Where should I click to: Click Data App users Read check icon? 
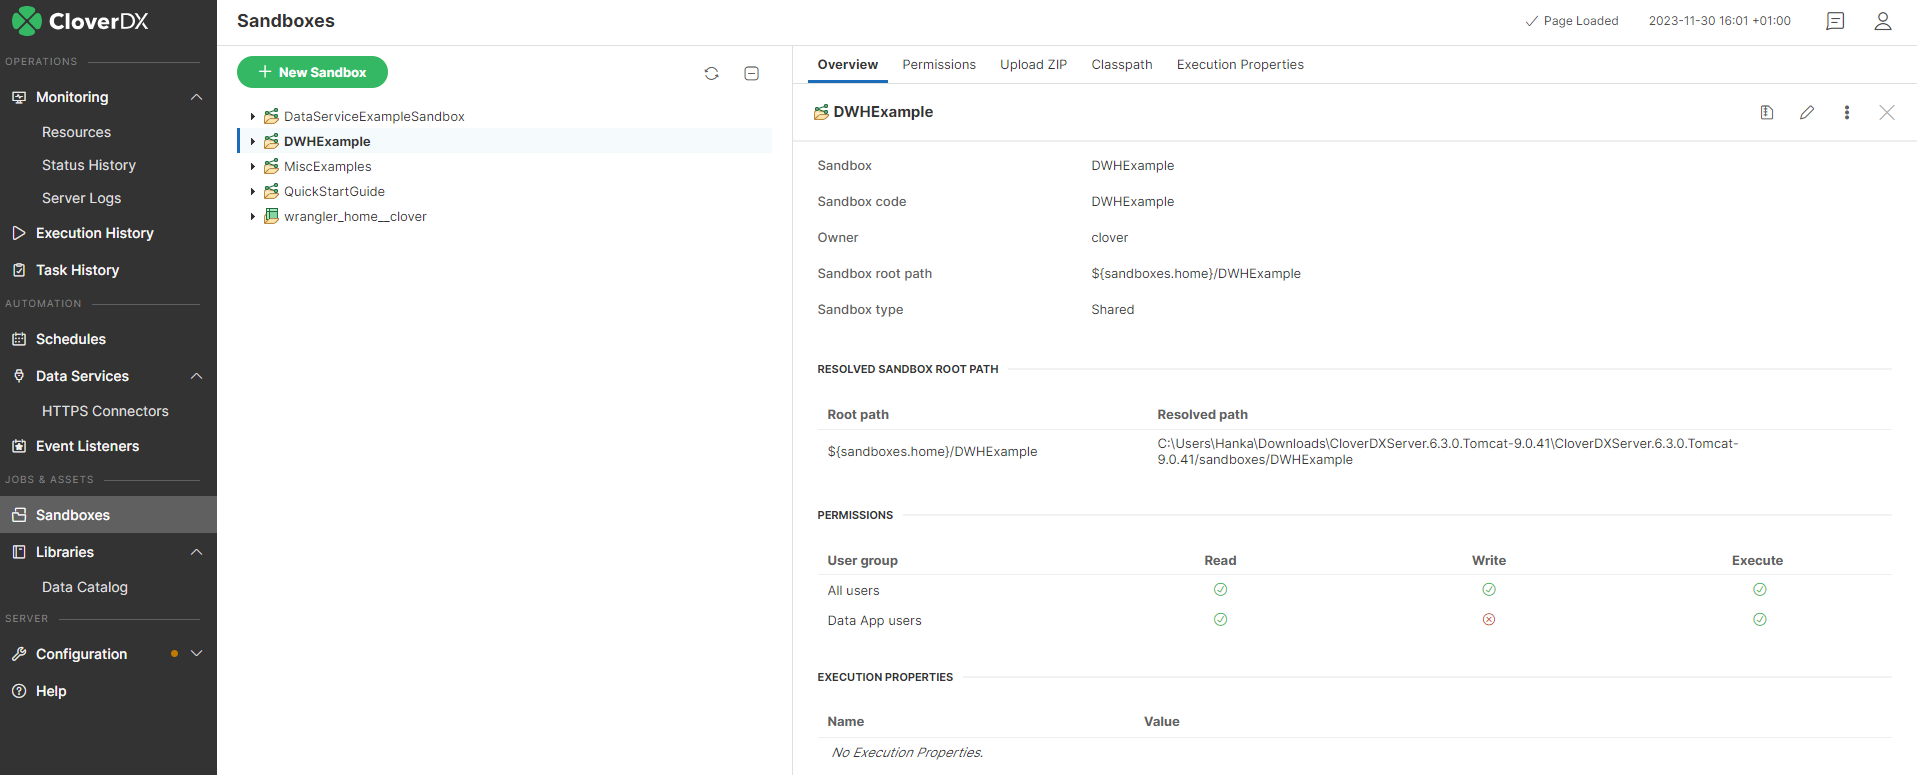pyautogui.click(x=1220, y=620)
